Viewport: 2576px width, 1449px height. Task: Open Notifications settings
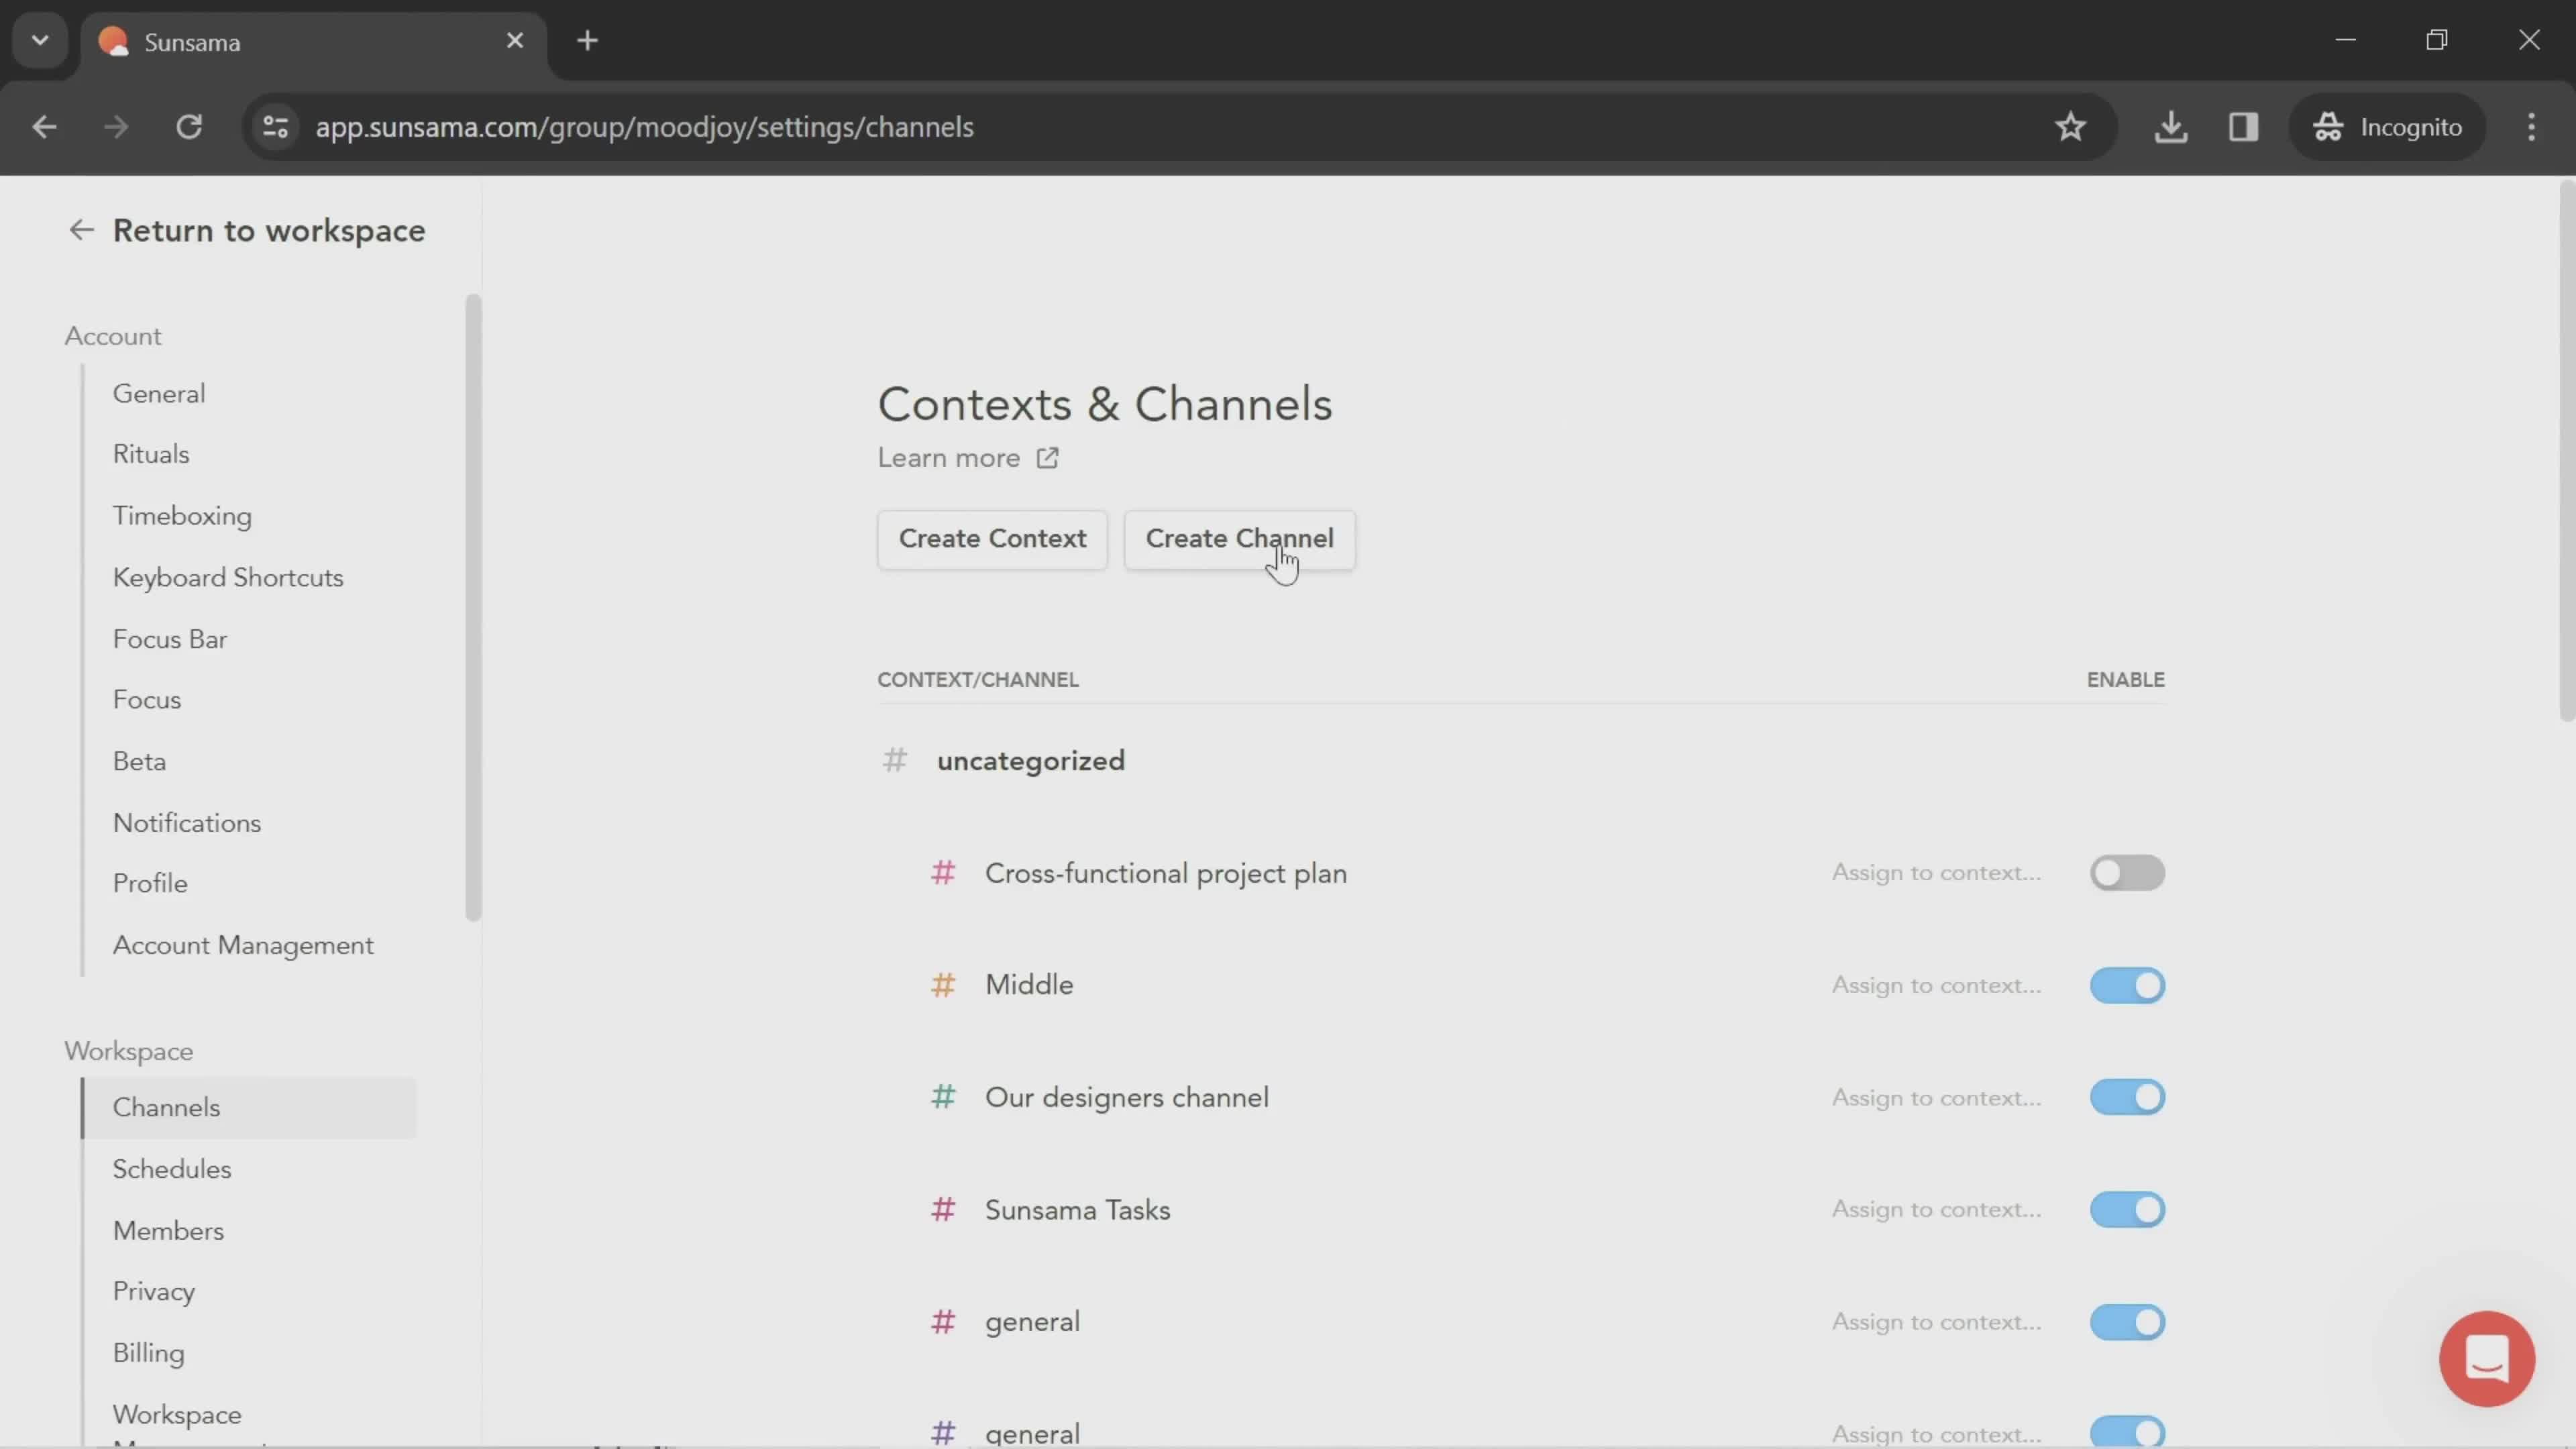click(x=187, y=823)
